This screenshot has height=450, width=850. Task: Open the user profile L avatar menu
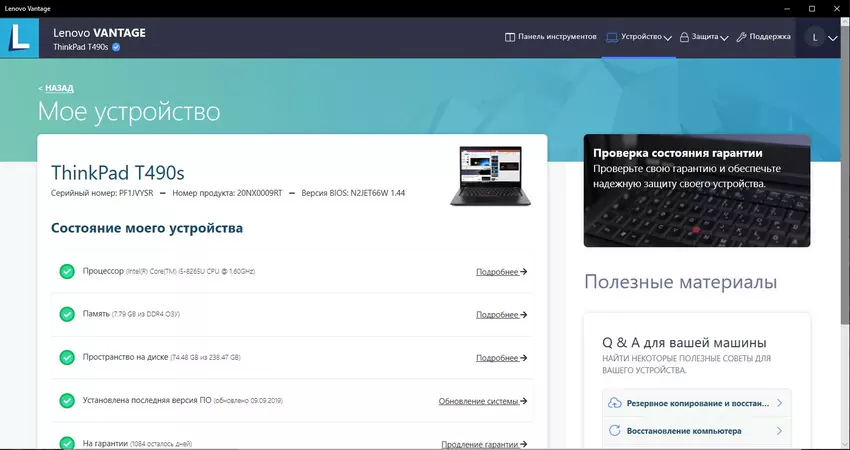point(815,37)
